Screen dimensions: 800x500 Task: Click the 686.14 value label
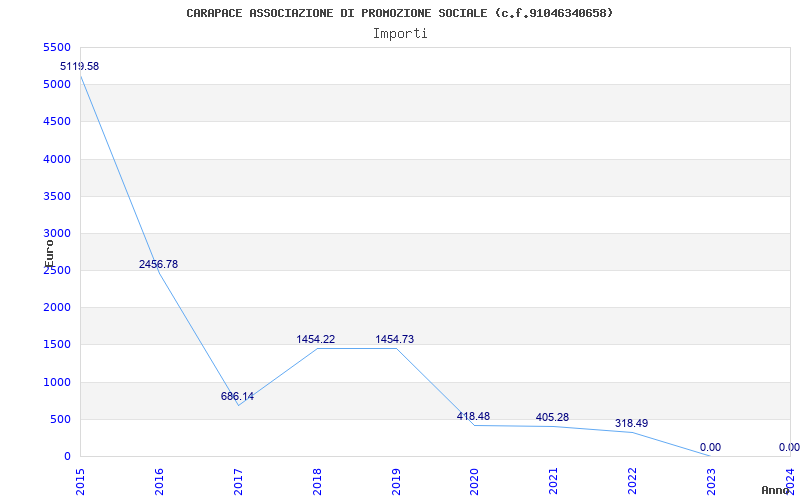tap(237, 396)
